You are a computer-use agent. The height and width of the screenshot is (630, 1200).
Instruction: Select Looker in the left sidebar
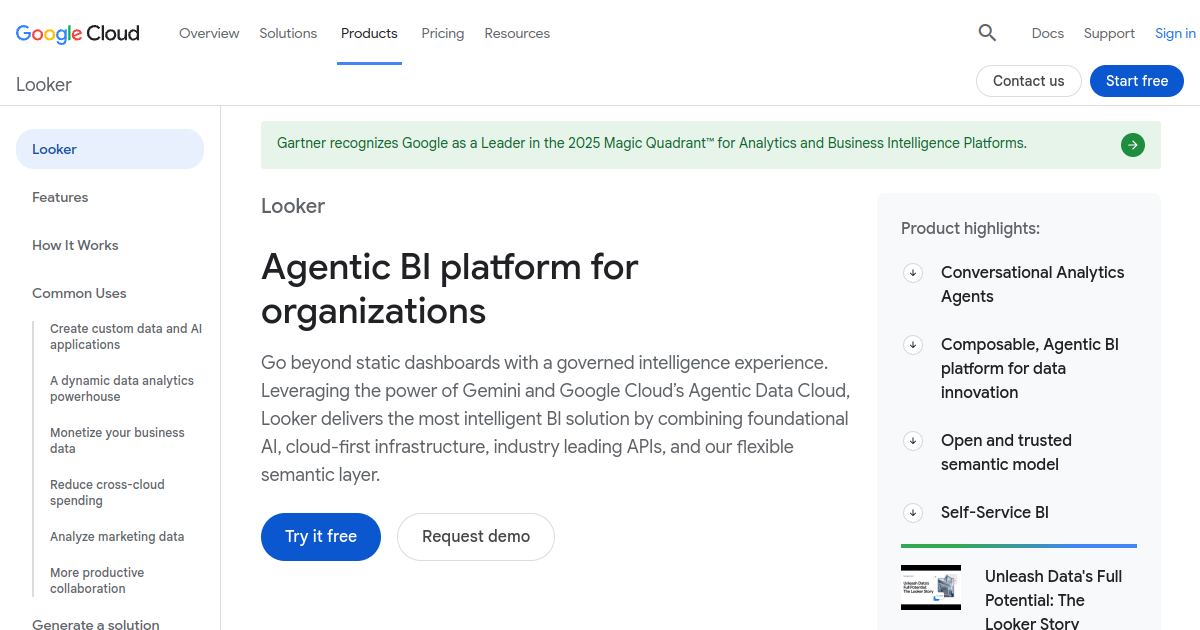(x=110, y=149)
